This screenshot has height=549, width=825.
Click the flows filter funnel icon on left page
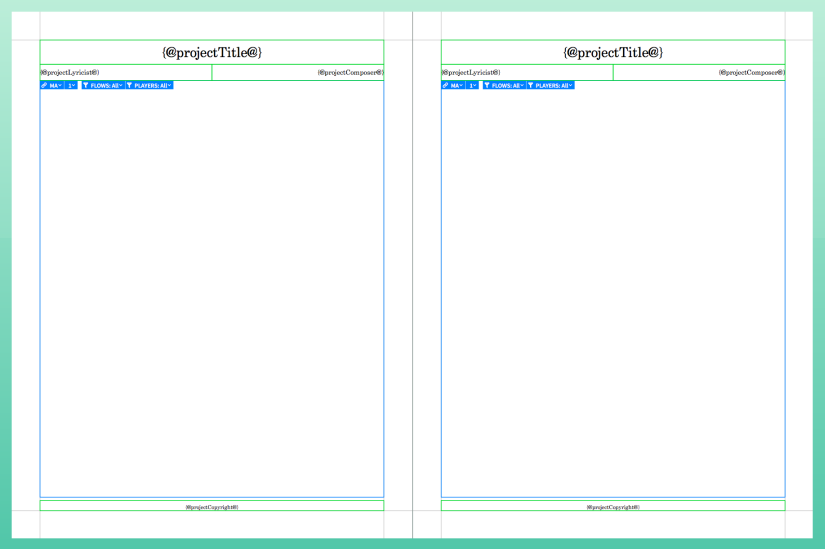coord(86,86)
